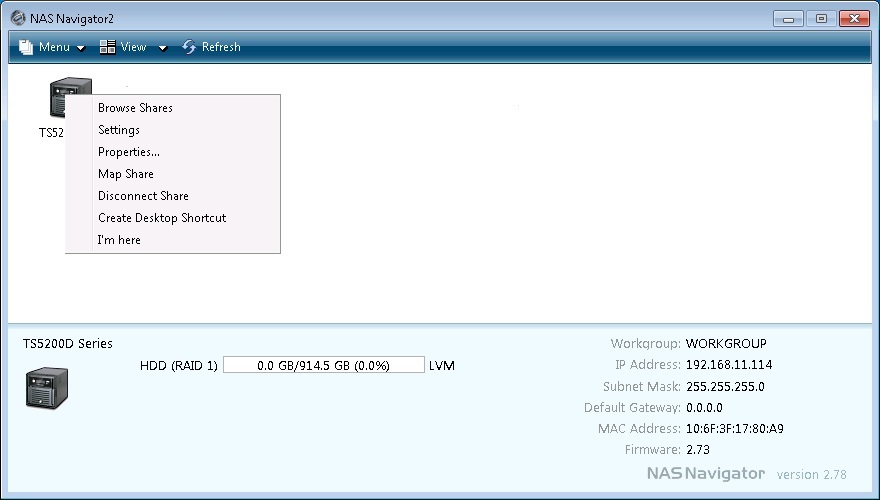Open Properties... from context menu
Viewport: 880px width, 500px height.
(x=173, y=152)
